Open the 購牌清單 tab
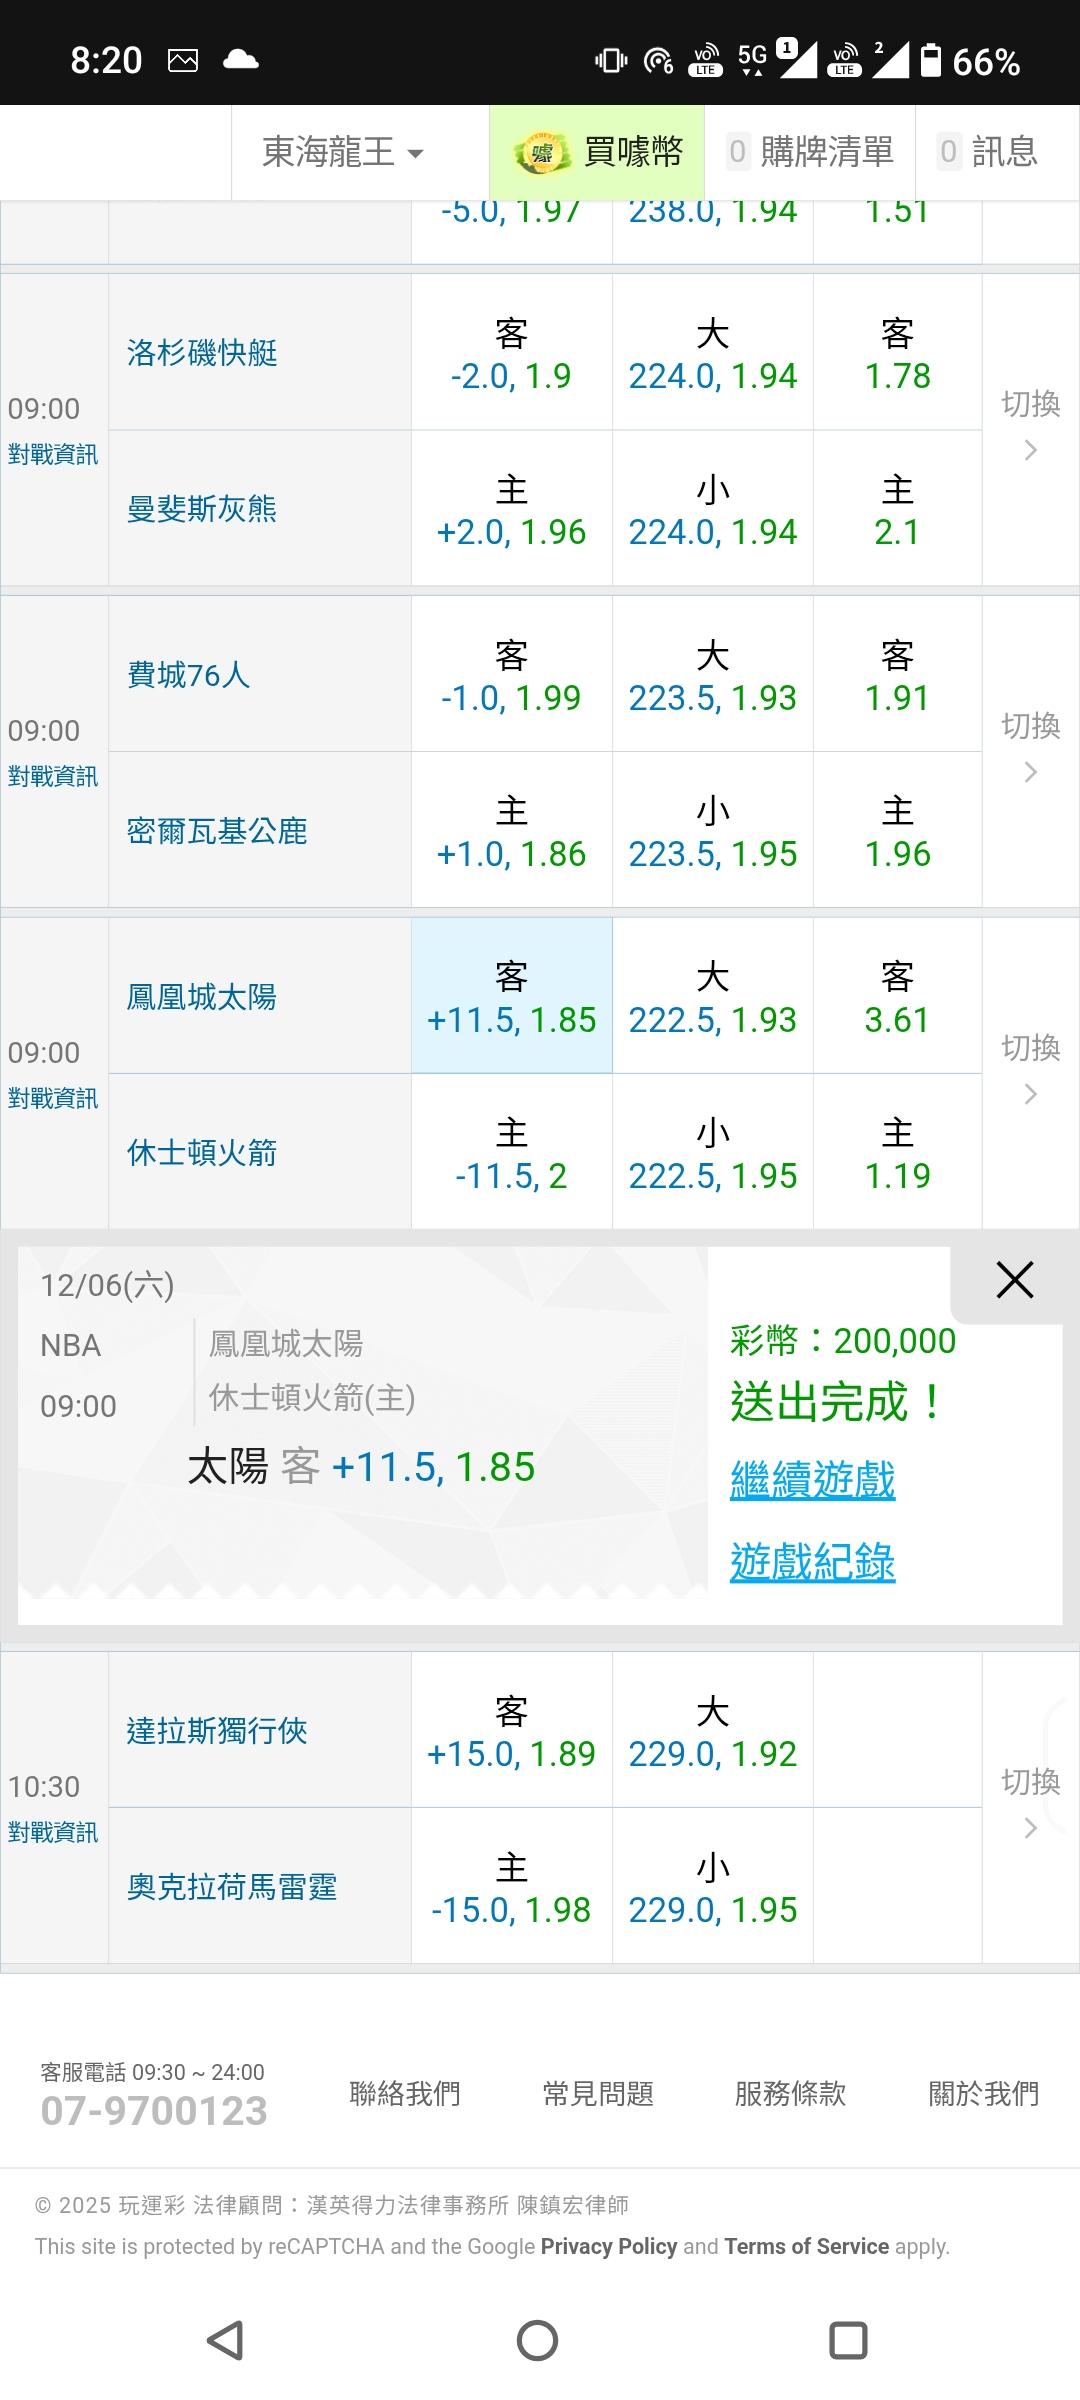Screen dimensions: 1080x2400 [811, 153]
